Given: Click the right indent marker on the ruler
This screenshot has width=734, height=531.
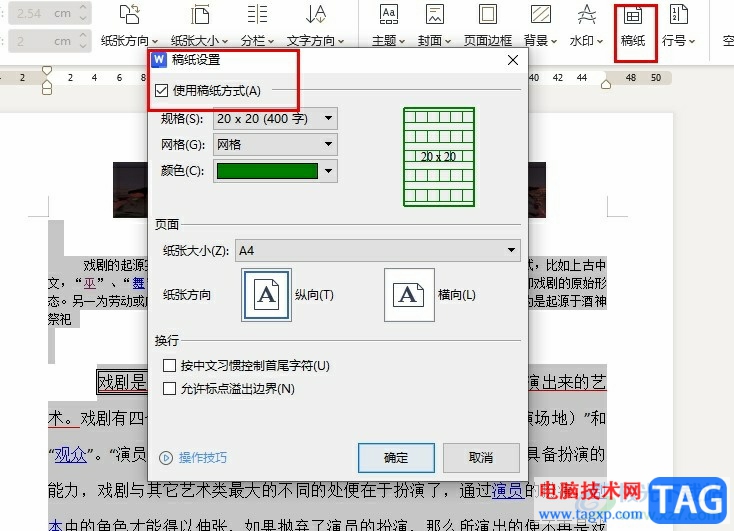Looking at the screenshot, I should click(x=606, y=84).
